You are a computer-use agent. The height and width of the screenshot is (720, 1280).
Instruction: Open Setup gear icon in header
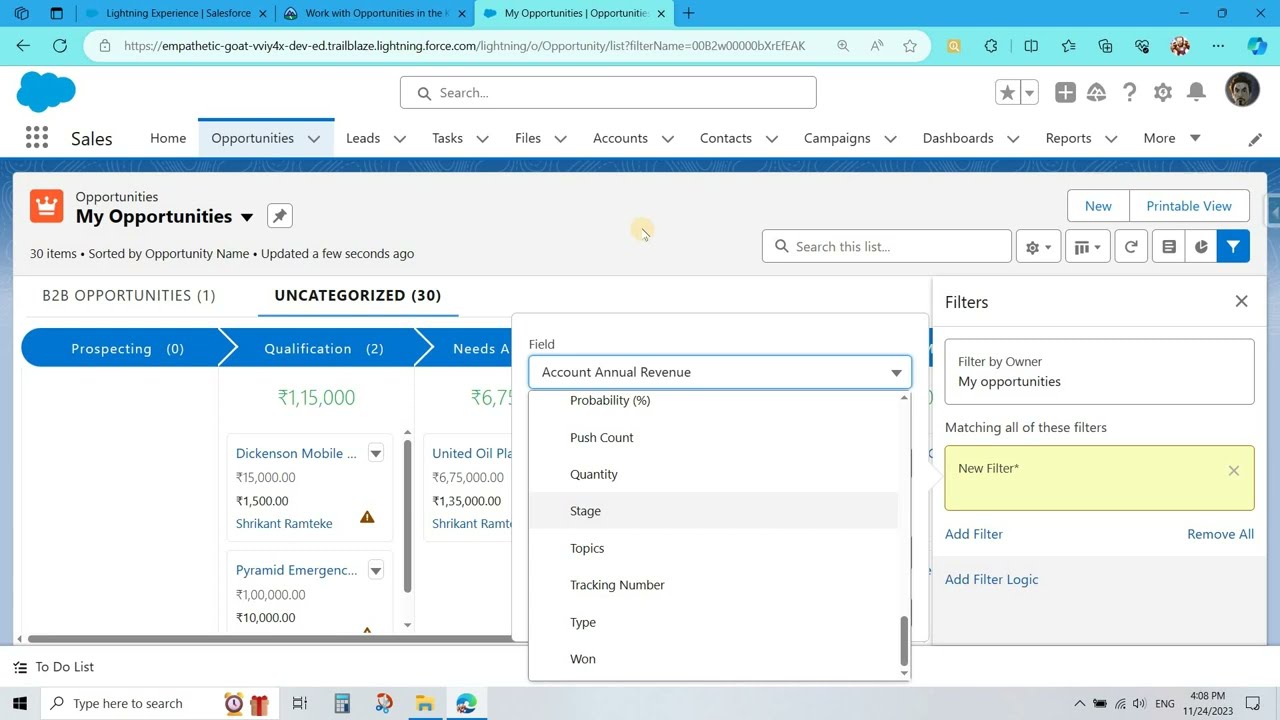(x=1162, y=92)
